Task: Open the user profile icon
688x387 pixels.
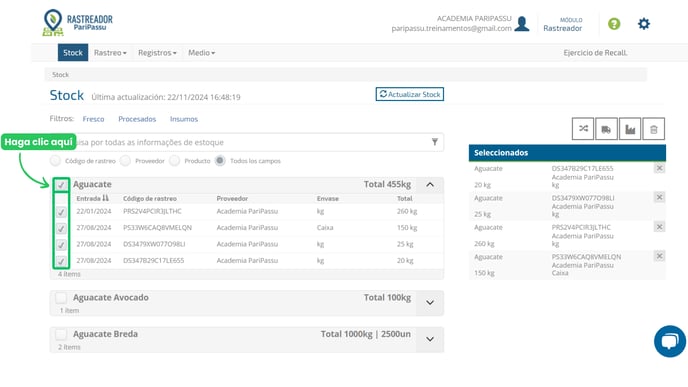Action: (522, 23)
